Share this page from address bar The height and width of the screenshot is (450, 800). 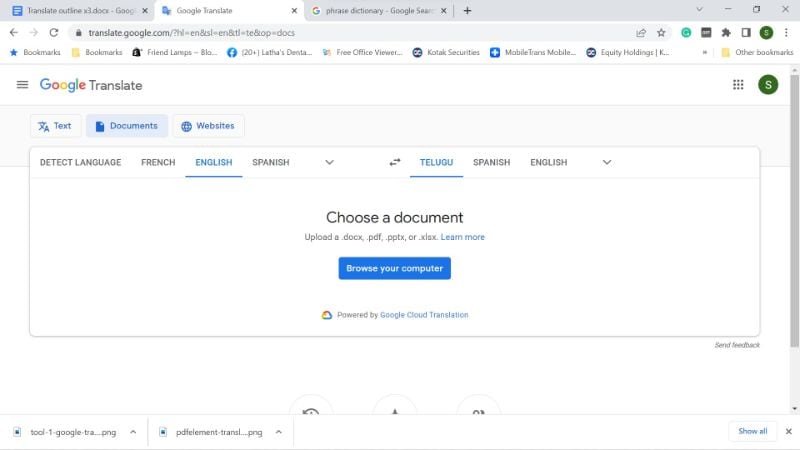pos(641,33)
